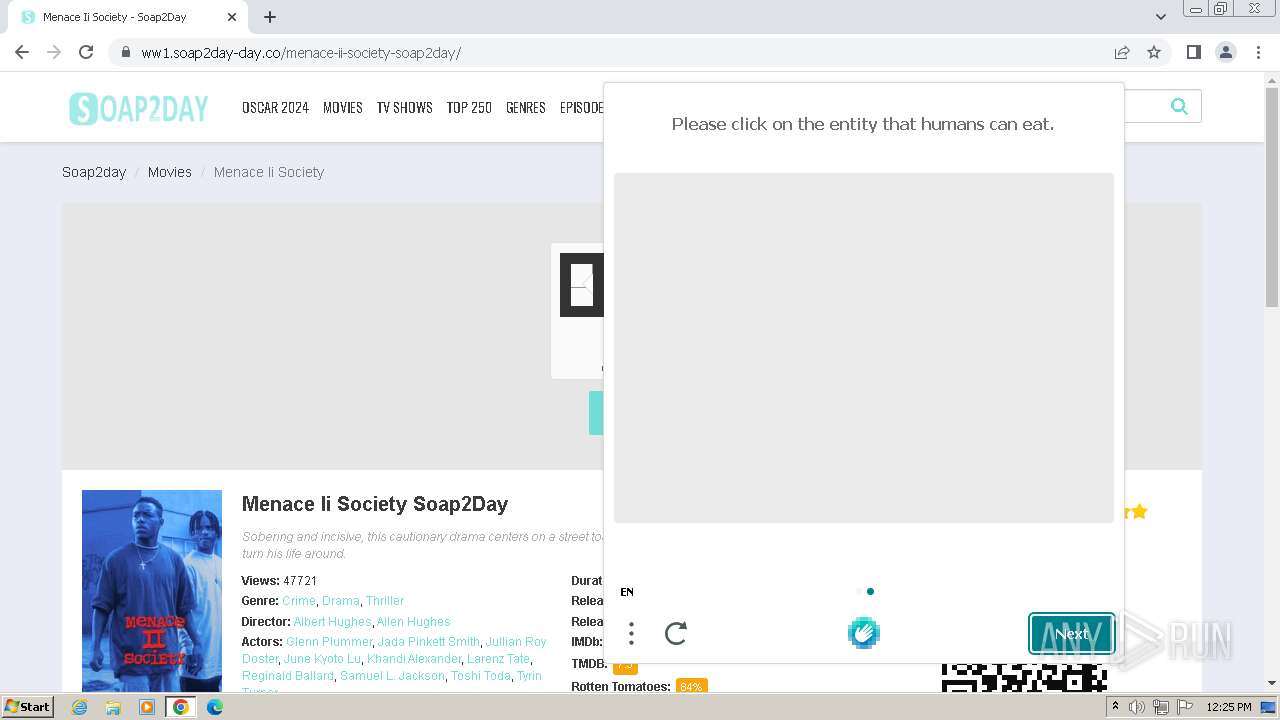This screenshot has width=1280, height=720.
Task: Click the Rotten Tomatoes 84% badge
Action: [691, 687]
